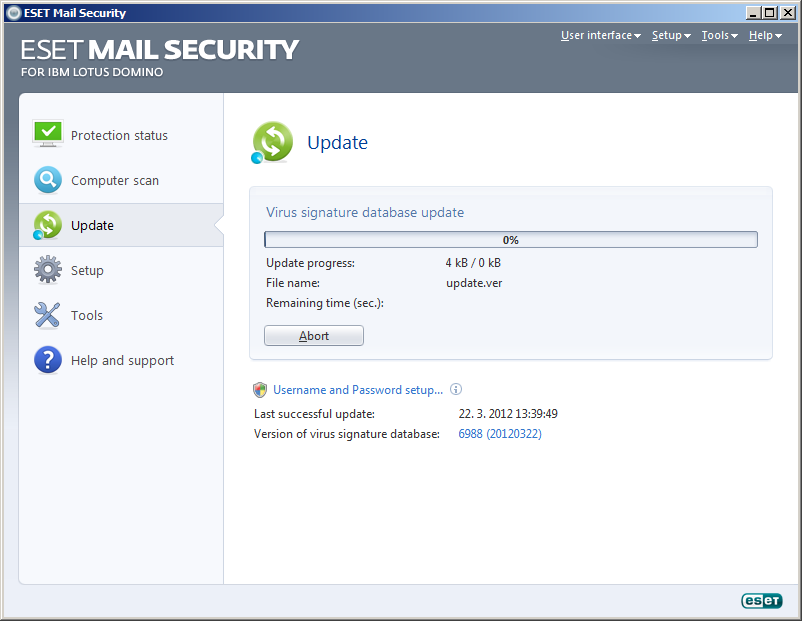802x621 pixels.
Task: Open the Help dropdown menu
Action: tap(765, 35)
